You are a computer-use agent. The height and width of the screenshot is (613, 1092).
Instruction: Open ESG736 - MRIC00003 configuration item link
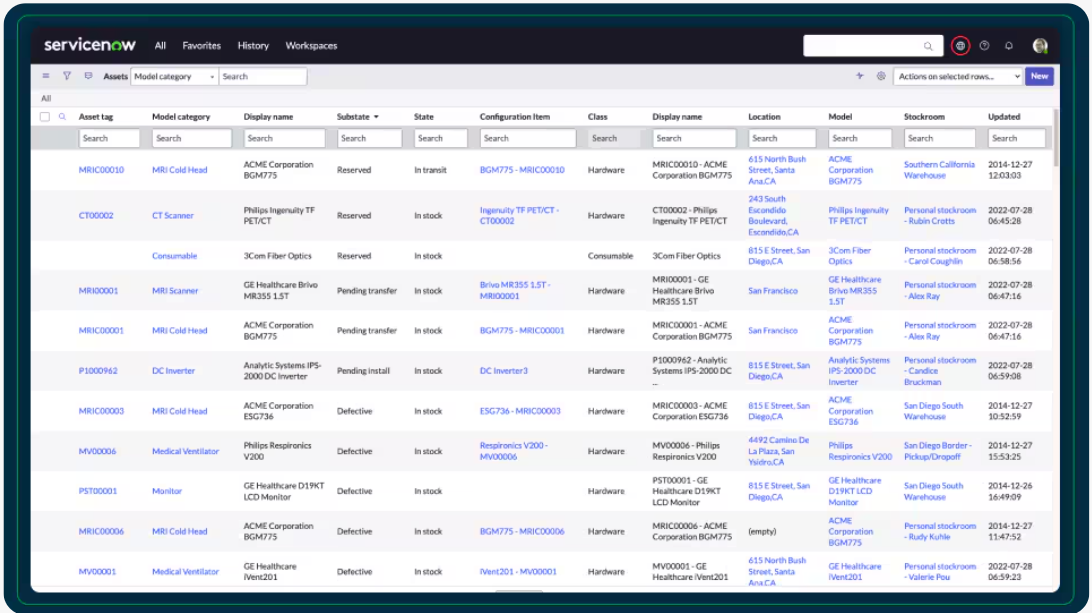tap(520, 411)
